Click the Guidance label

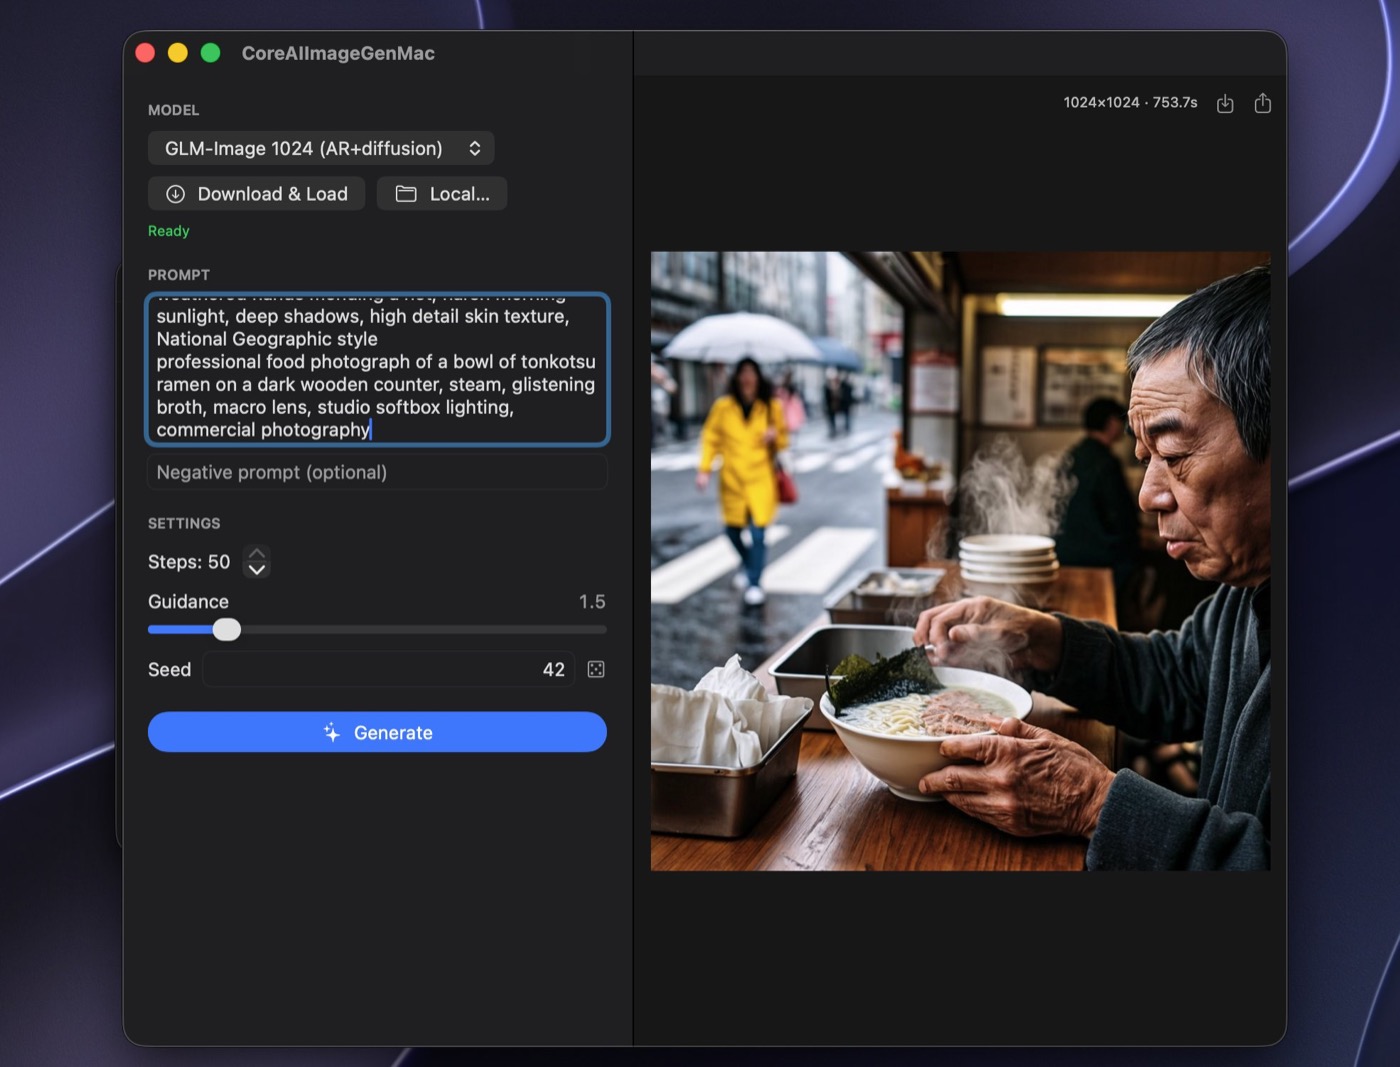(188, 602)
